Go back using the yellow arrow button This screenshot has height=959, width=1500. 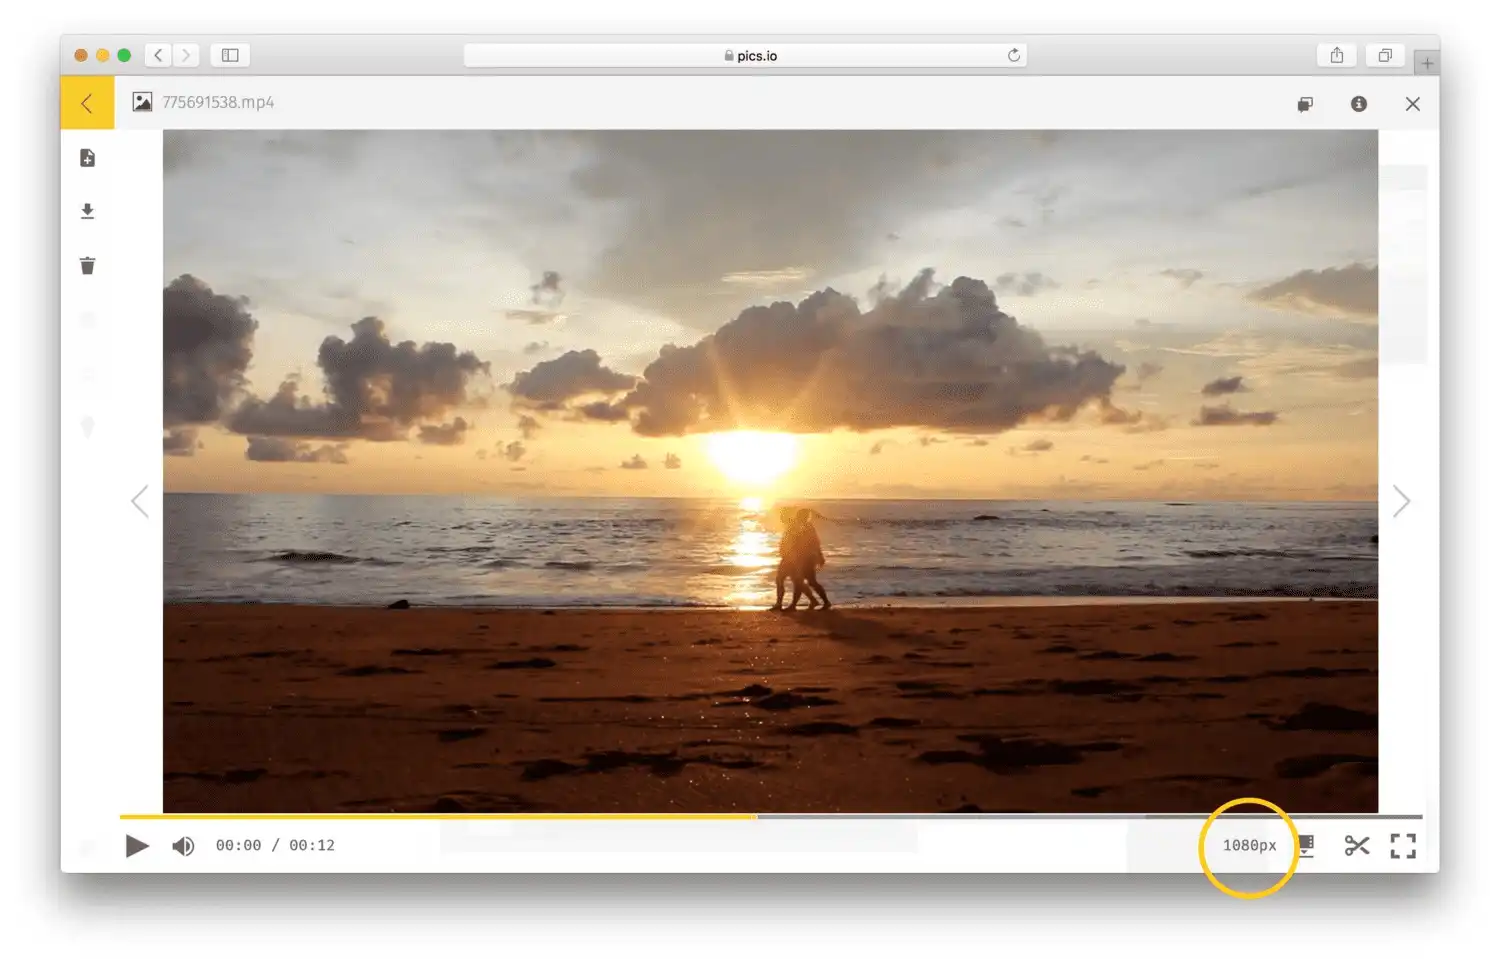point(87,103)
